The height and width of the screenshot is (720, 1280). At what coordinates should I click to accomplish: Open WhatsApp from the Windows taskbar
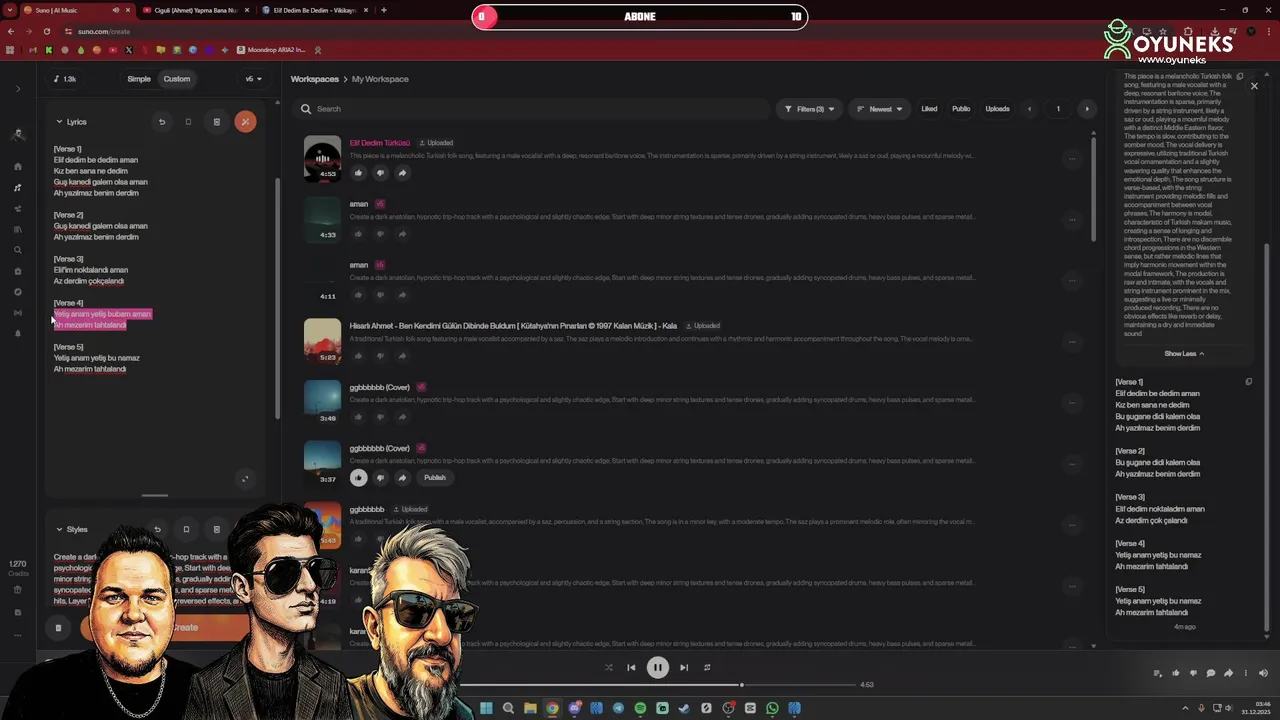[772, 708]
